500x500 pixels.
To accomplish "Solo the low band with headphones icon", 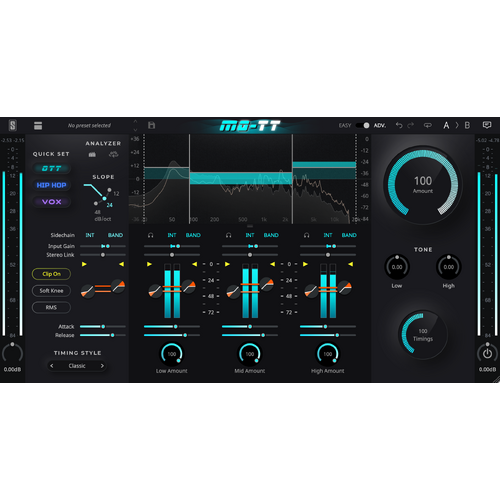I will coord(151,235).
